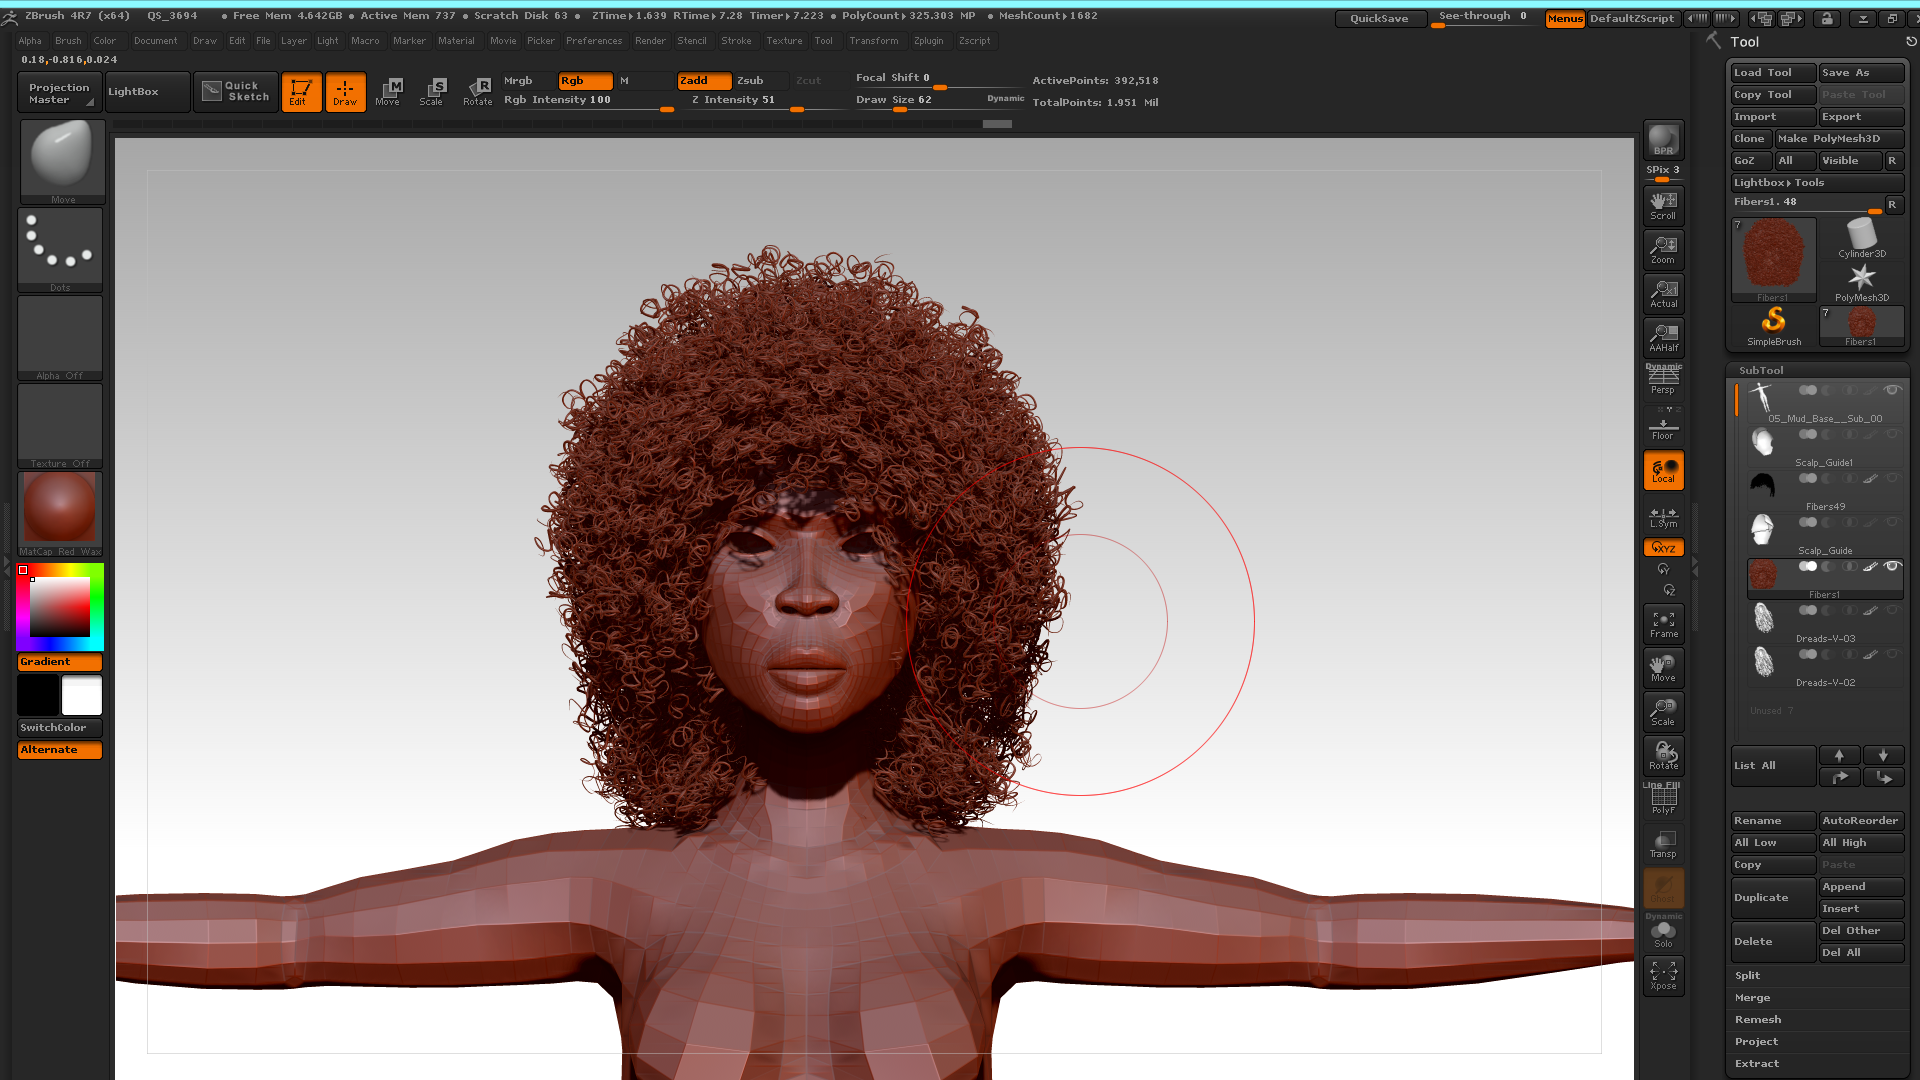1920x1080 pixels.
Task: Toggle XYZ rotation mode
Action: pyautogui.click(x=1663, y=548)
